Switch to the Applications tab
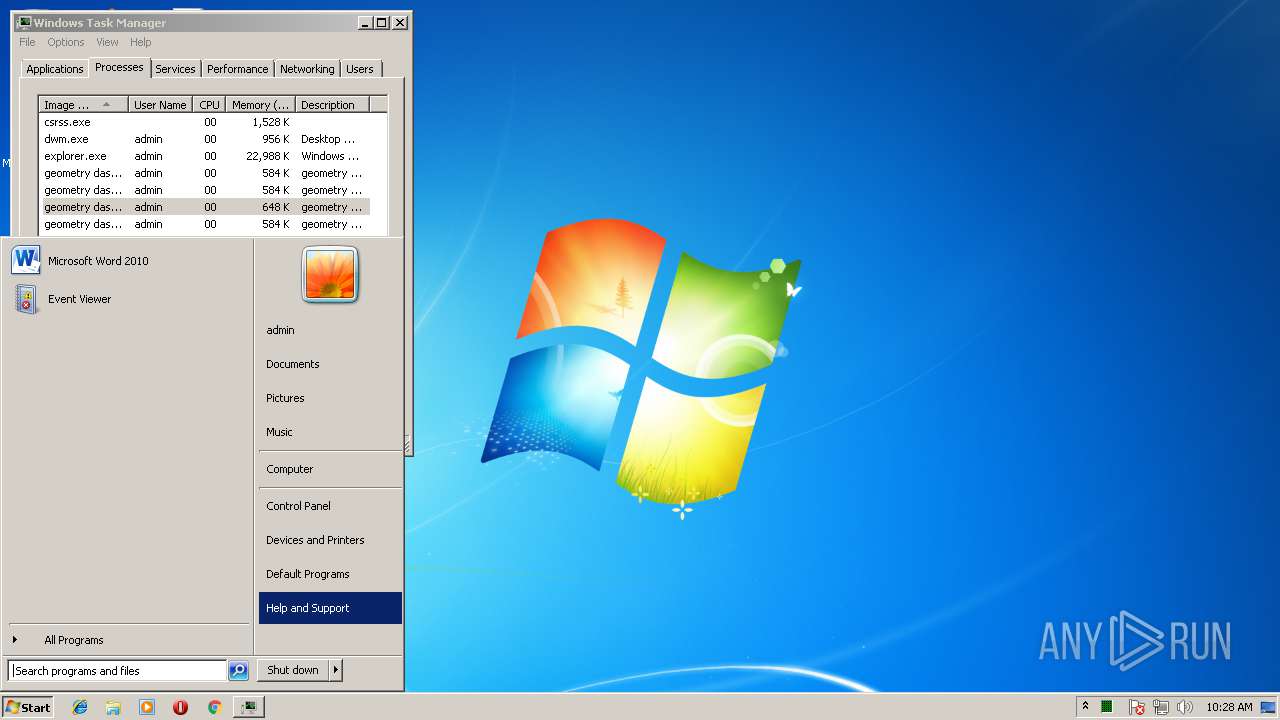 coord(54,69)
